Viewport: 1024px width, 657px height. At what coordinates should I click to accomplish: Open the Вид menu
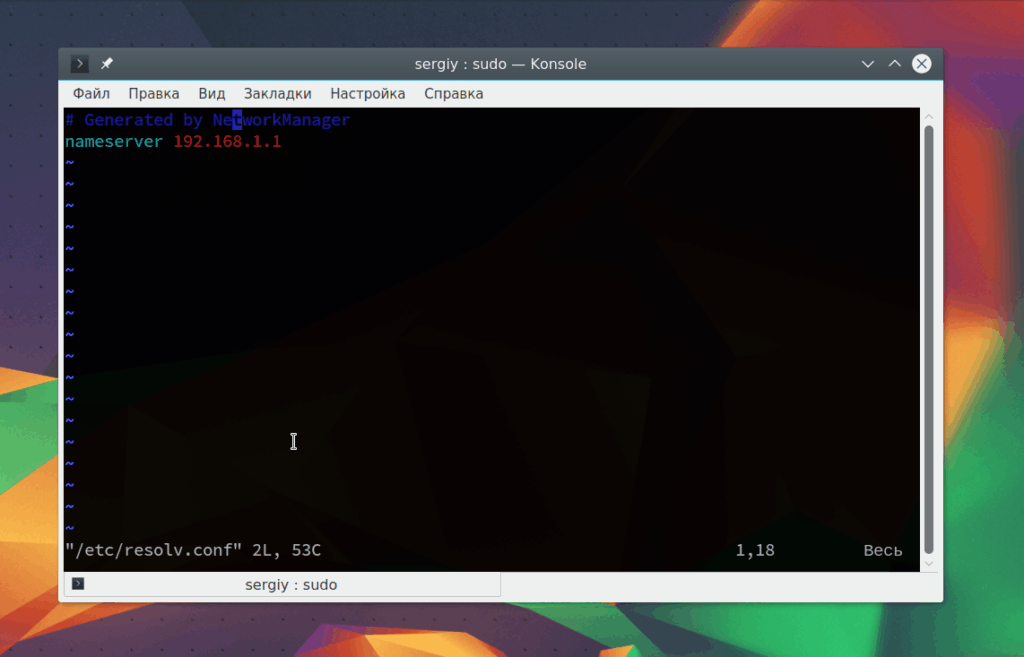(212, 93)
